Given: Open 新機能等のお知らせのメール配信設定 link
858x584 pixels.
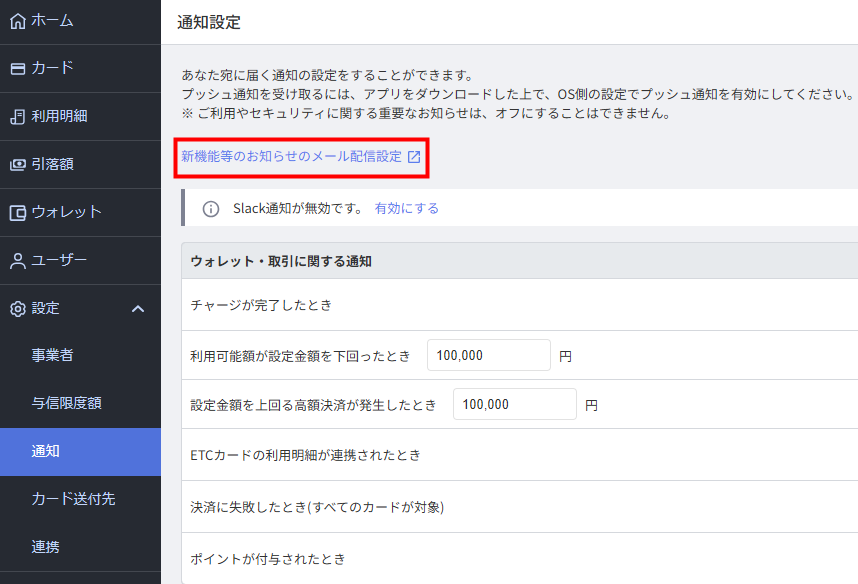Looking at the screenshot, I should [291, 157].
